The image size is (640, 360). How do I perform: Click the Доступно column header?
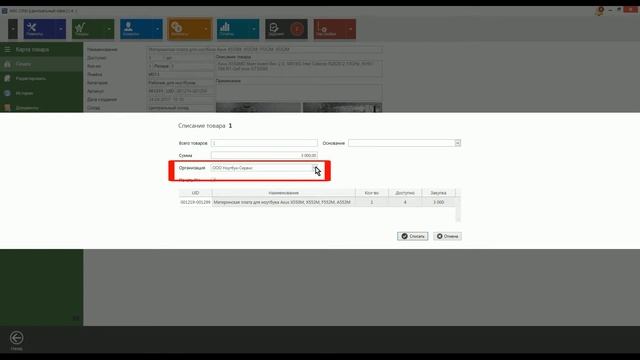(x=405, y=193)
